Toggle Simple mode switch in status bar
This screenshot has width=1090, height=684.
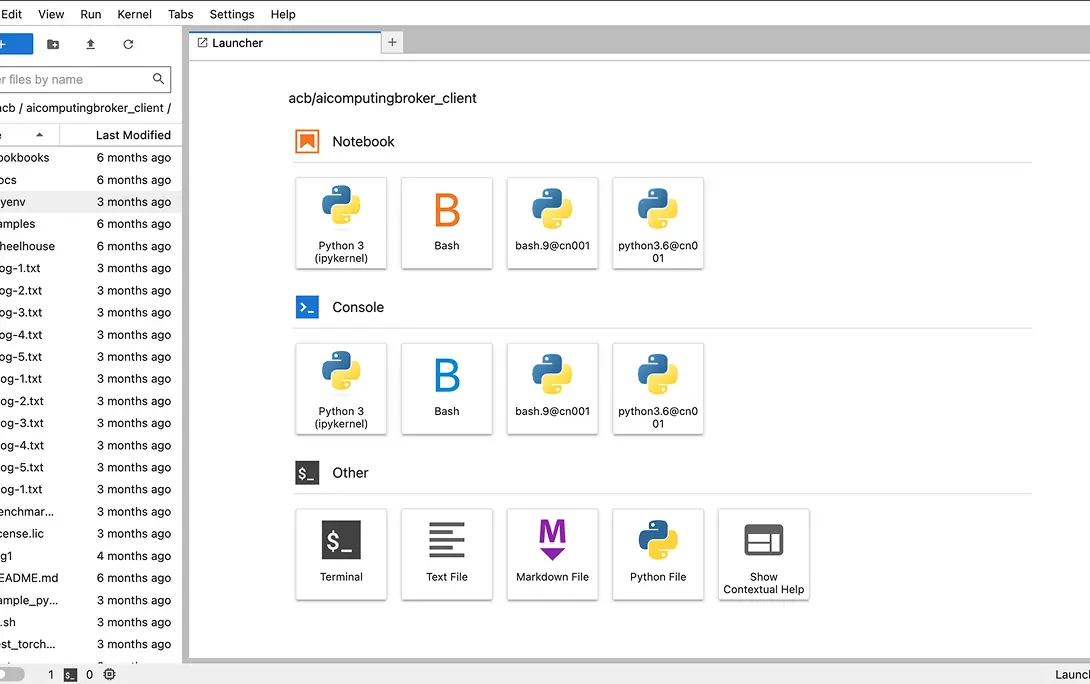10,675
